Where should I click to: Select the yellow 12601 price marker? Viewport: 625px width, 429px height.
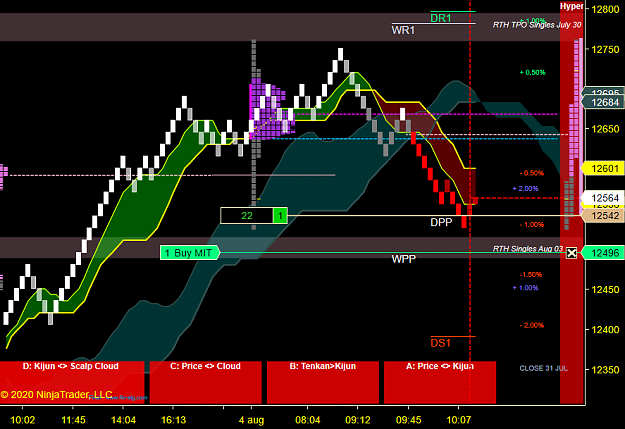click(603, 168)
